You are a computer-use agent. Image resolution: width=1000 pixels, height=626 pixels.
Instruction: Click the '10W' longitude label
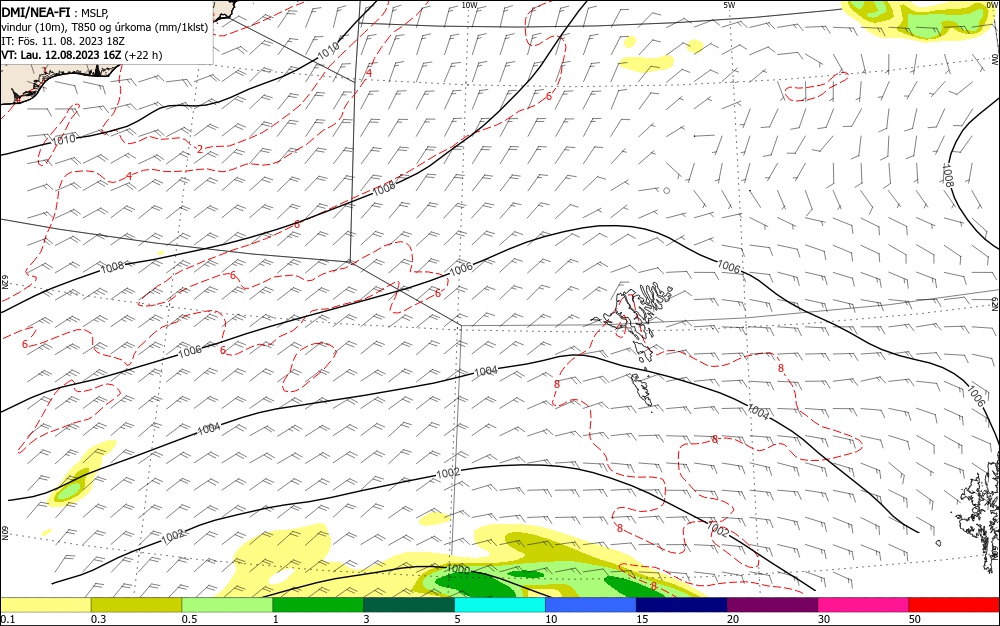coord(469,5)
